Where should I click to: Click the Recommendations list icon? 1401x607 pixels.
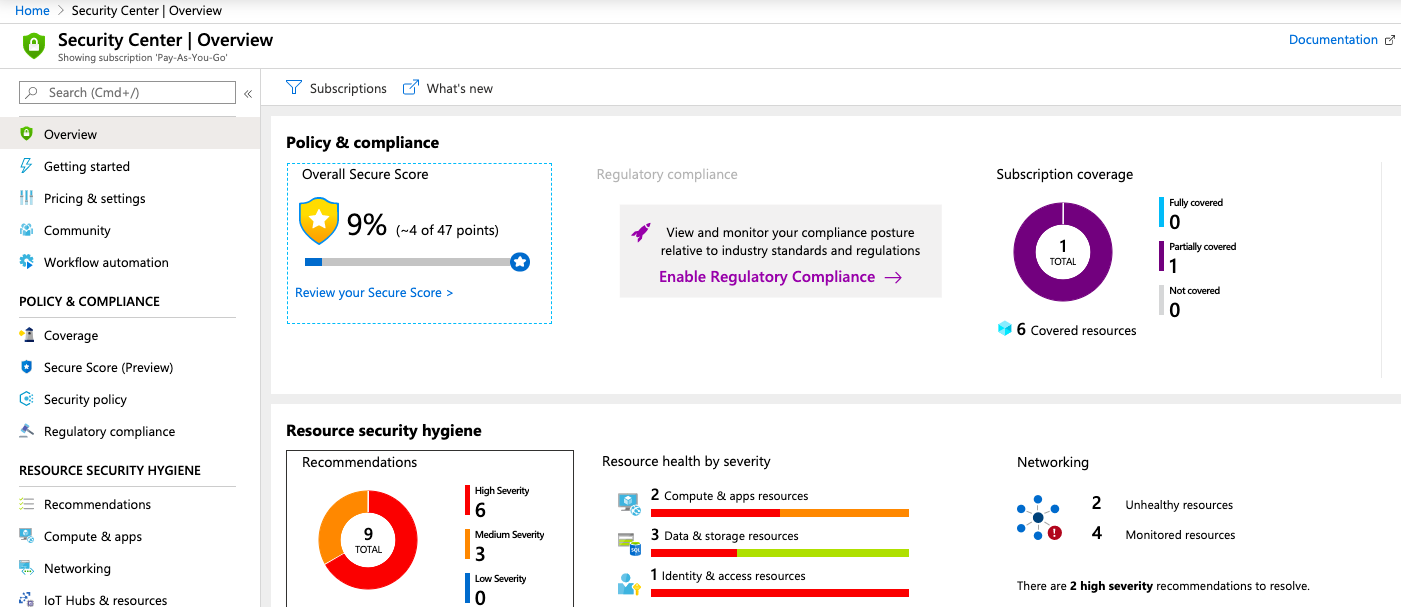[26, 504]
